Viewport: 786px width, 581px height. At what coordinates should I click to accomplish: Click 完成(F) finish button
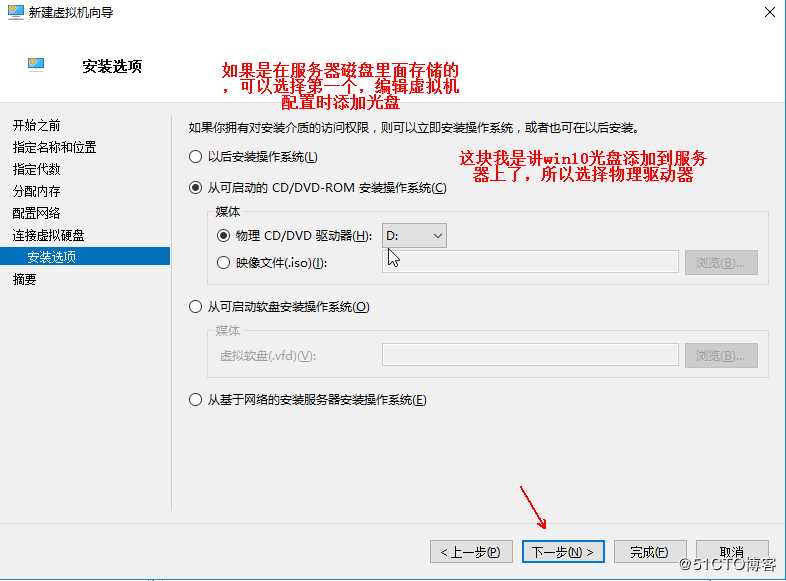[650, 551]
